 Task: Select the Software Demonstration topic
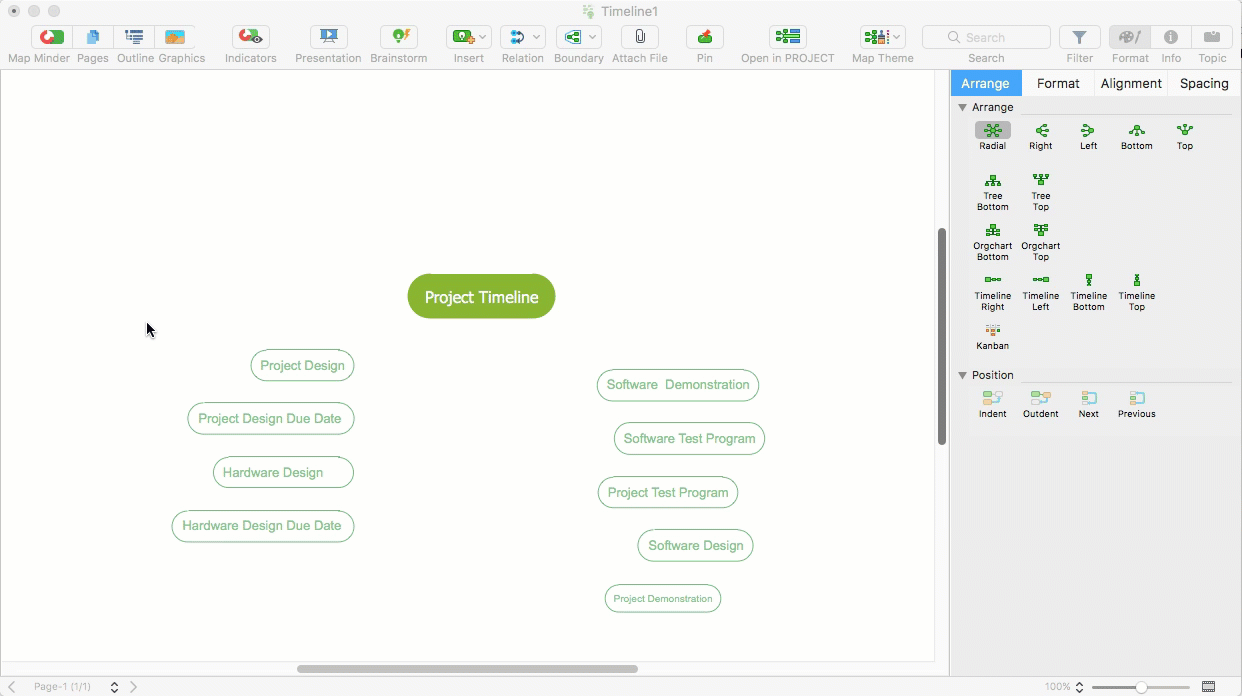coord(678,384)
